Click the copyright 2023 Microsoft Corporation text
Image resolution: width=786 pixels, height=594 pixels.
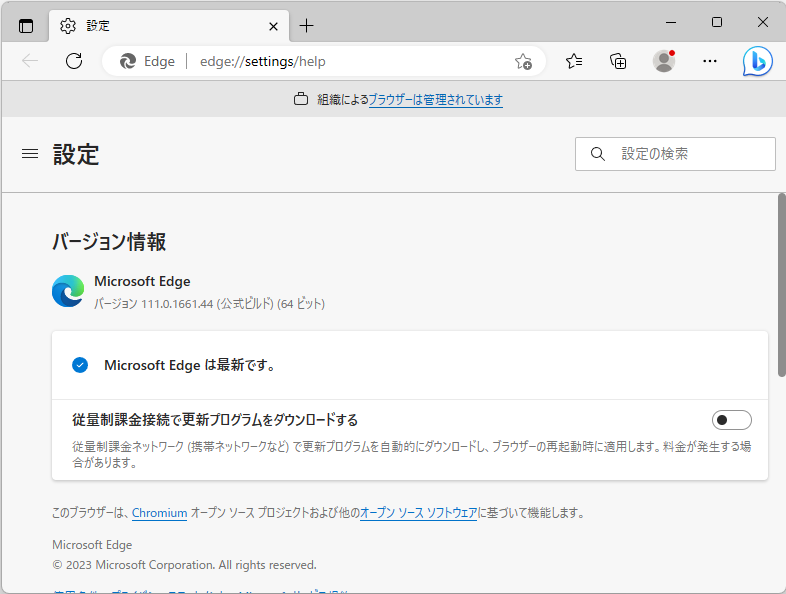(184, 565)
